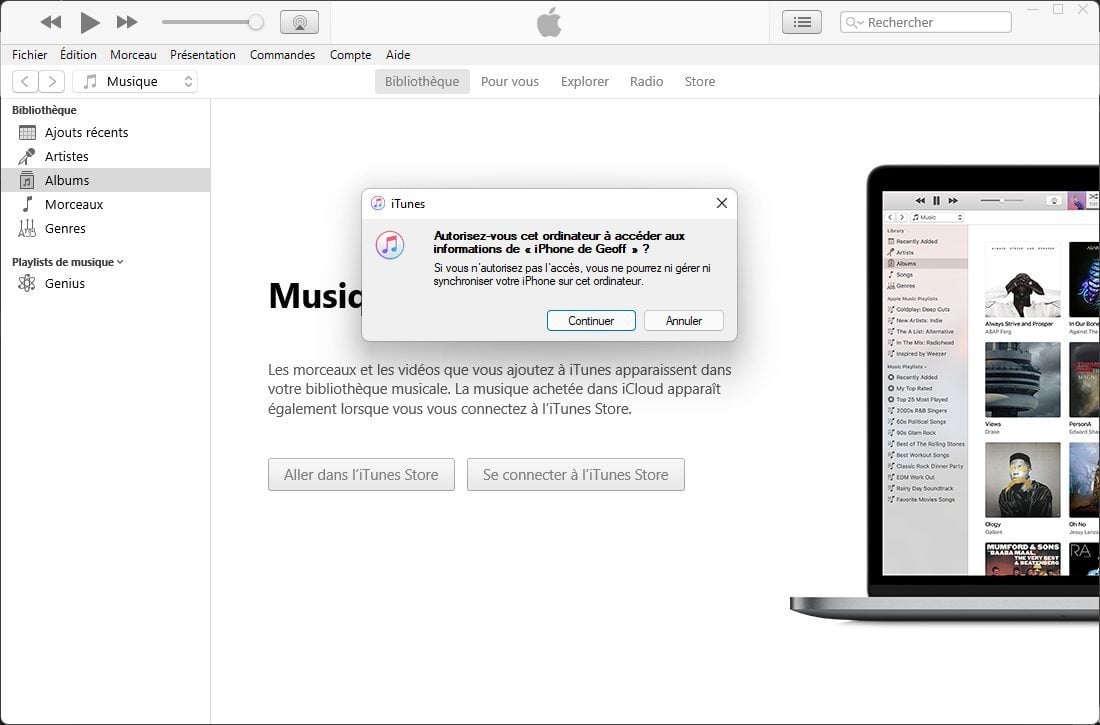1100x725 pixels.
Task: Select Morceaux in the sidebar
Action: (x=105, y=204)
